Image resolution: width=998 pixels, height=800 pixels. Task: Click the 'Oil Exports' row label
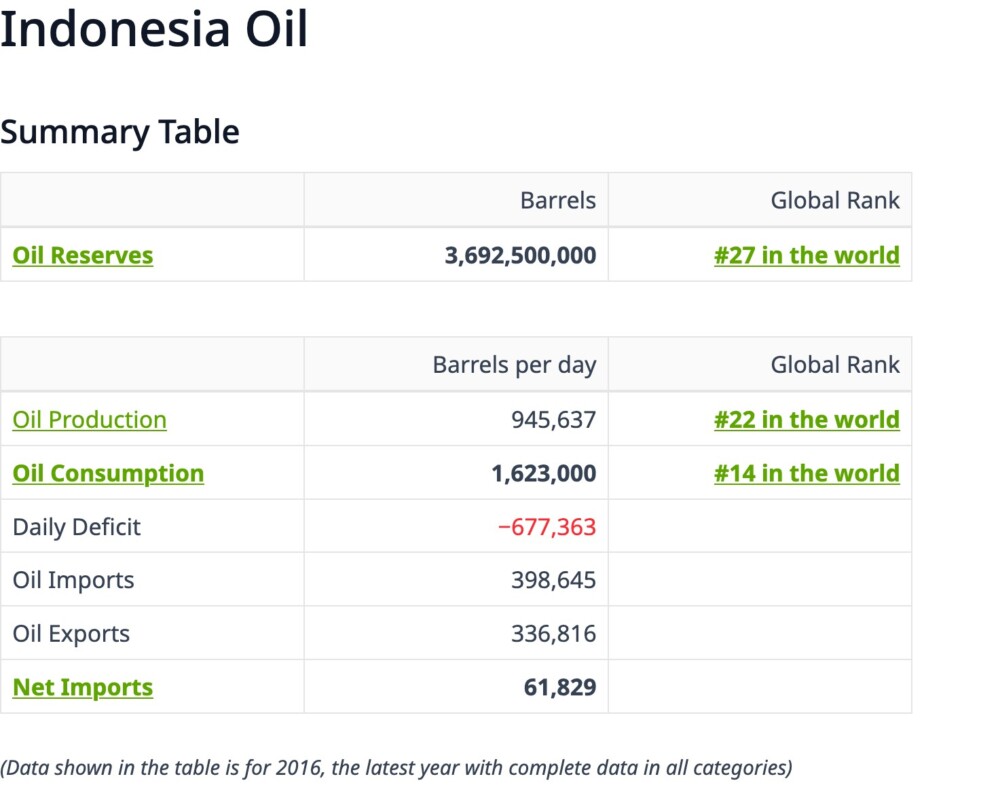click(71, 634)
